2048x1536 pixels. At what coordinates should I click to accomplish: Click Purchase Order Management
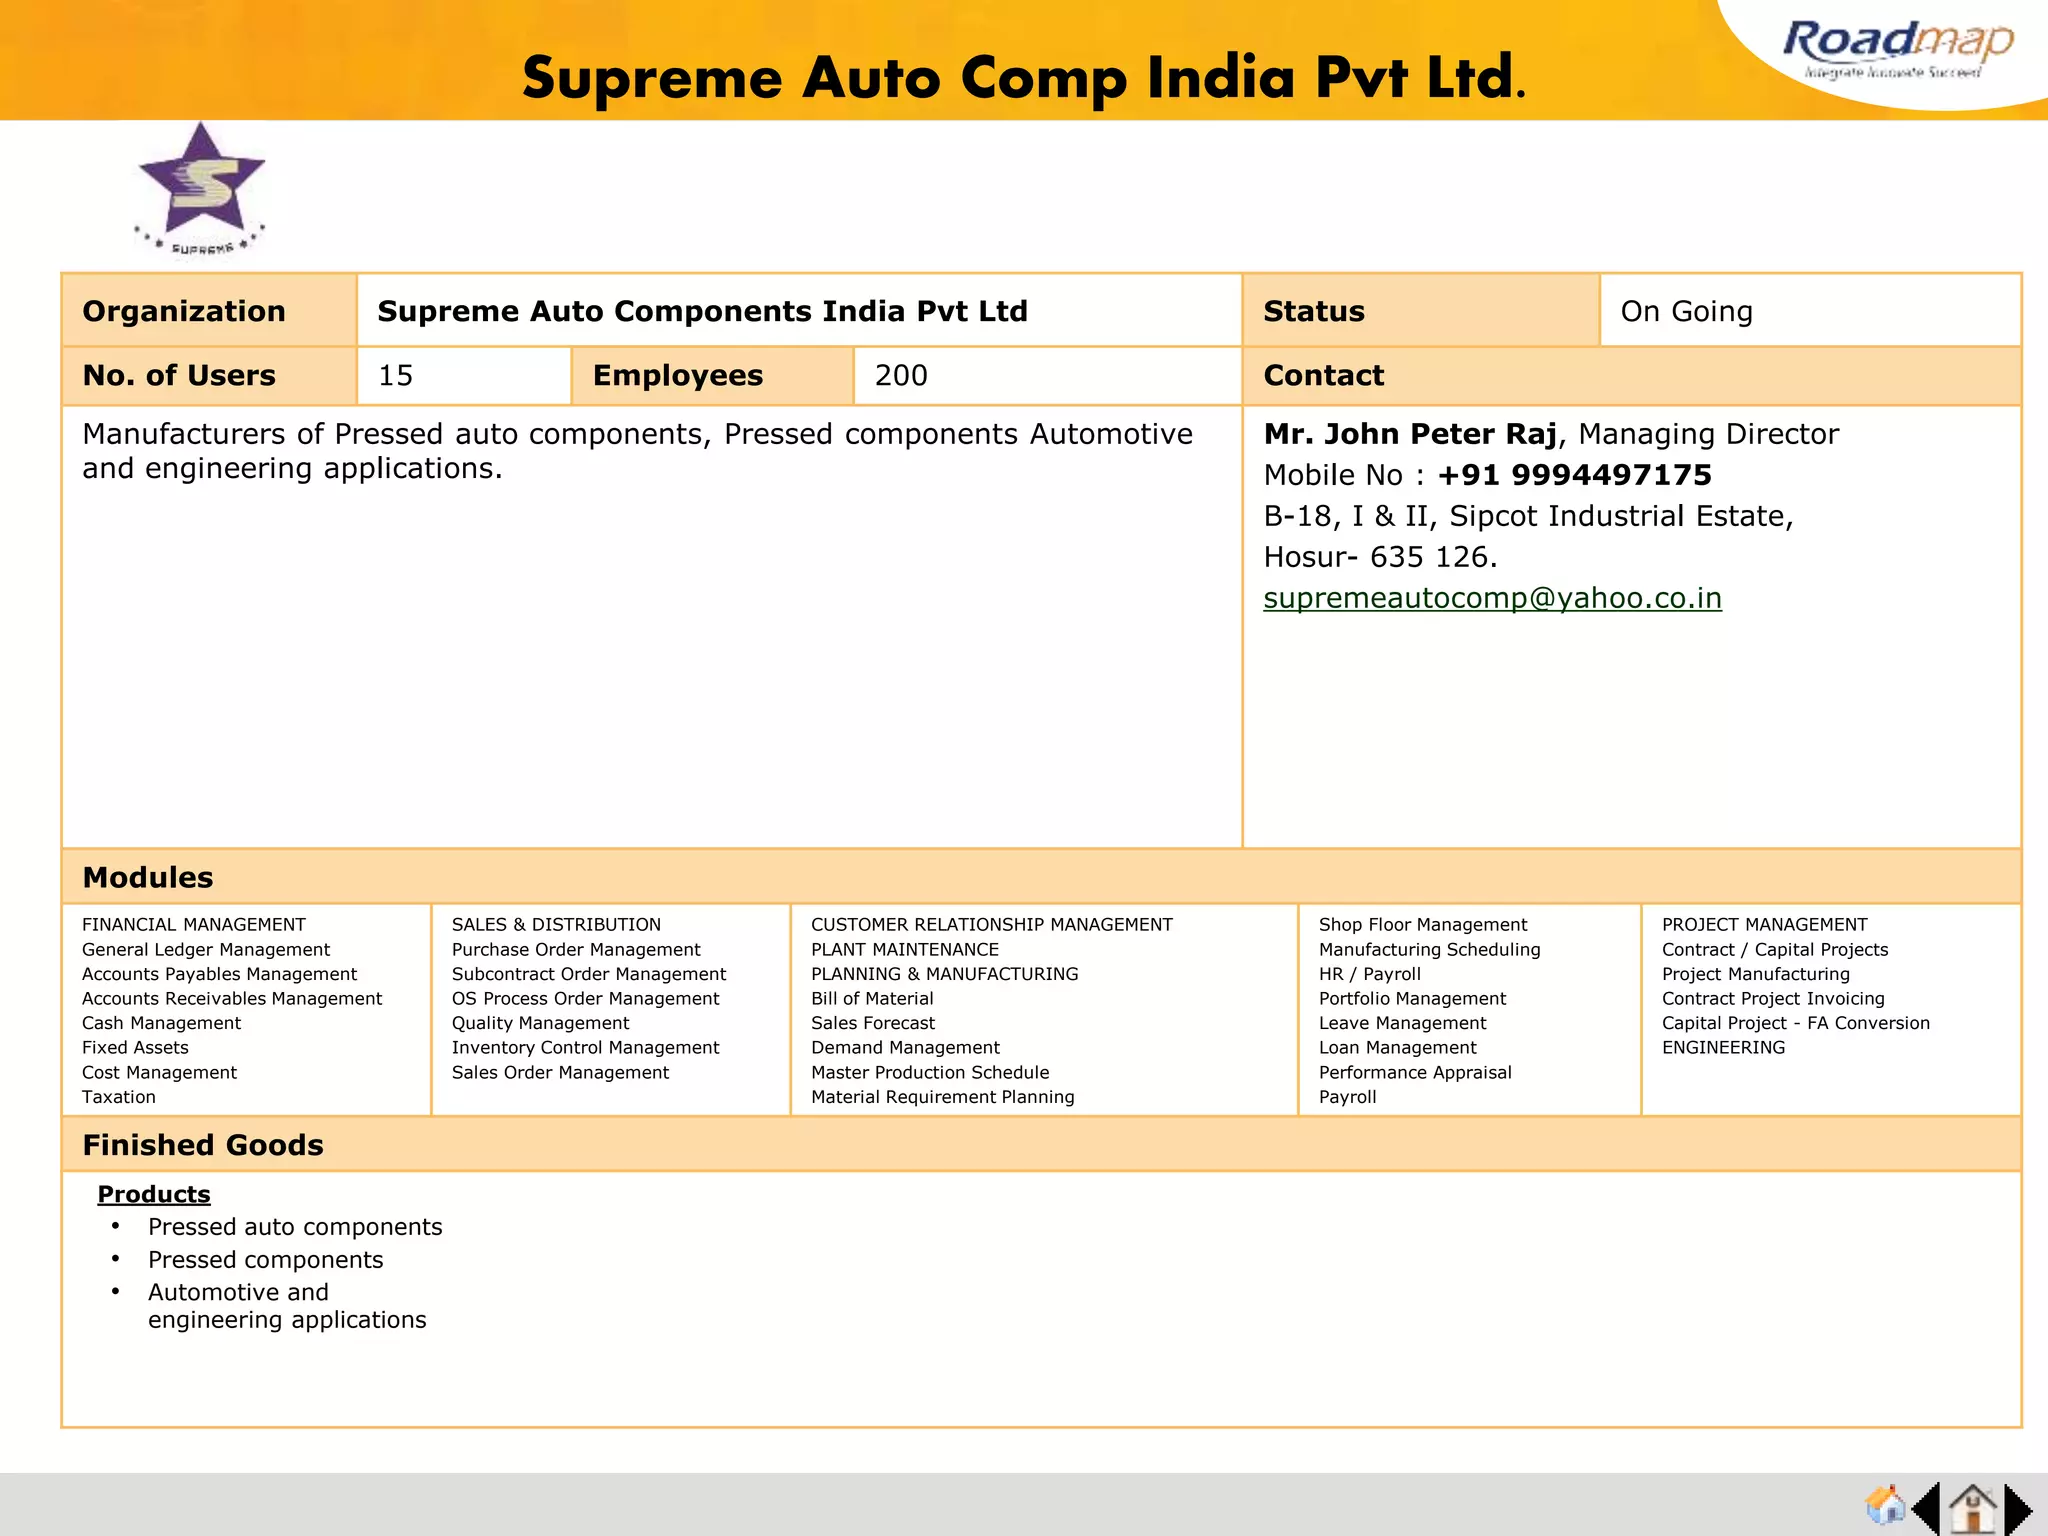(x=576, y=949)
